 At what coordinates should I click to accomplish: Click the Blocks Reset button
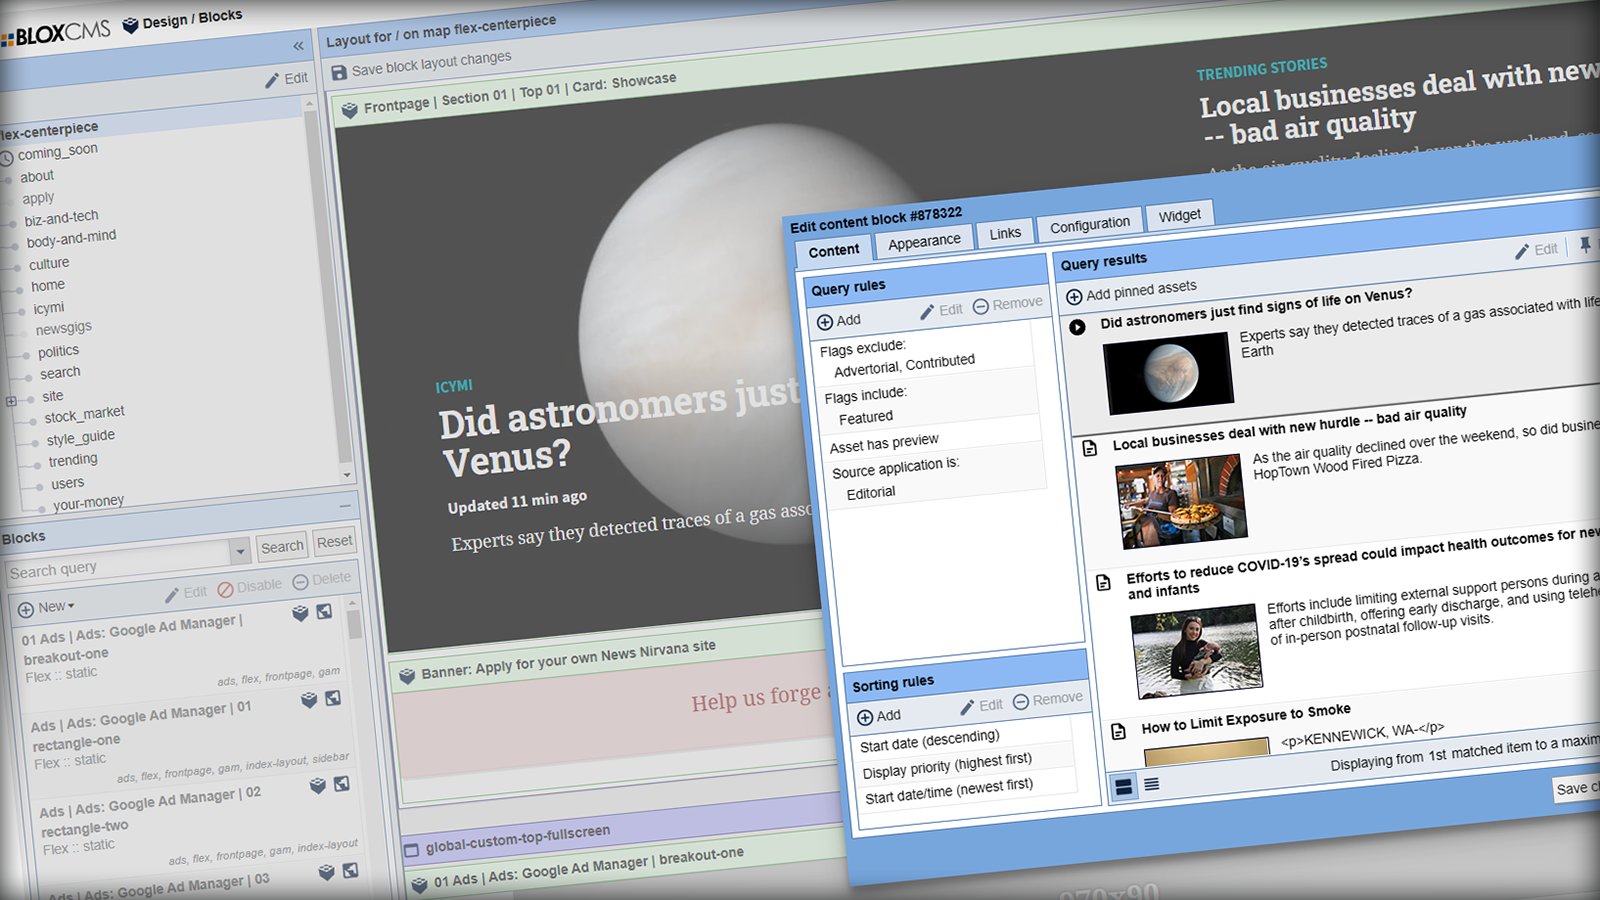pos(334,542)
